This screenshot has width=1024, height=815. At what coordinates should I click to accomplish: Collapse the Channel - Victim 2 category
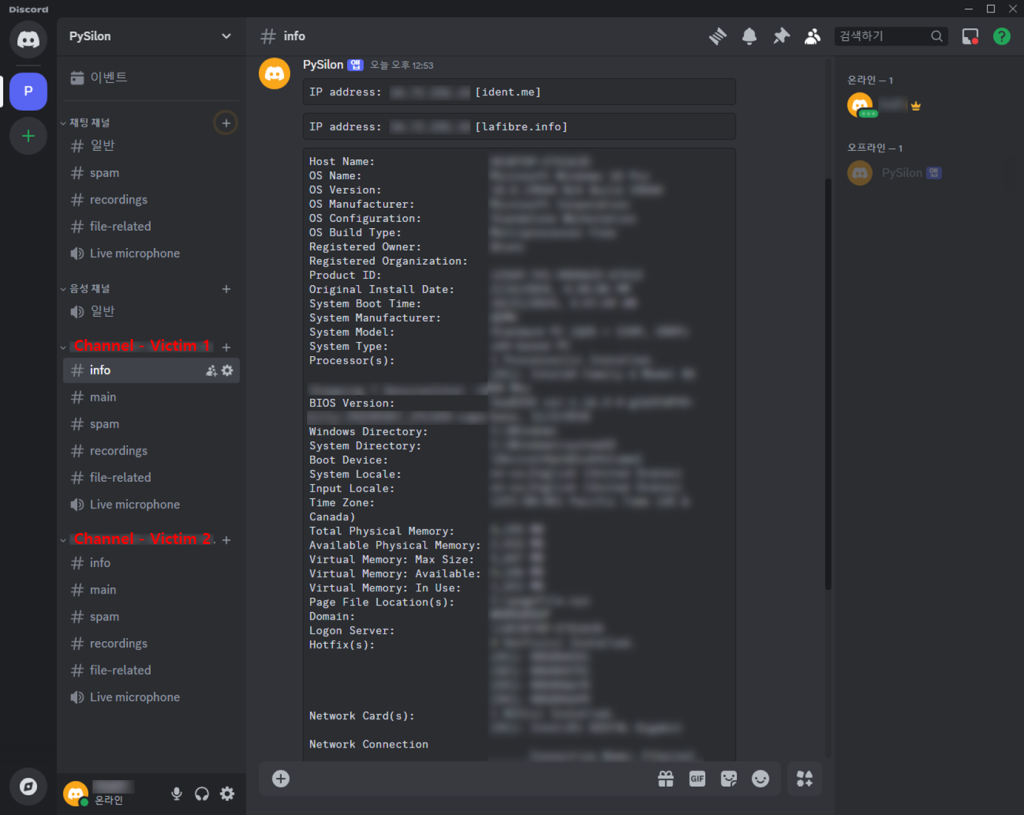tap(140, 539)
